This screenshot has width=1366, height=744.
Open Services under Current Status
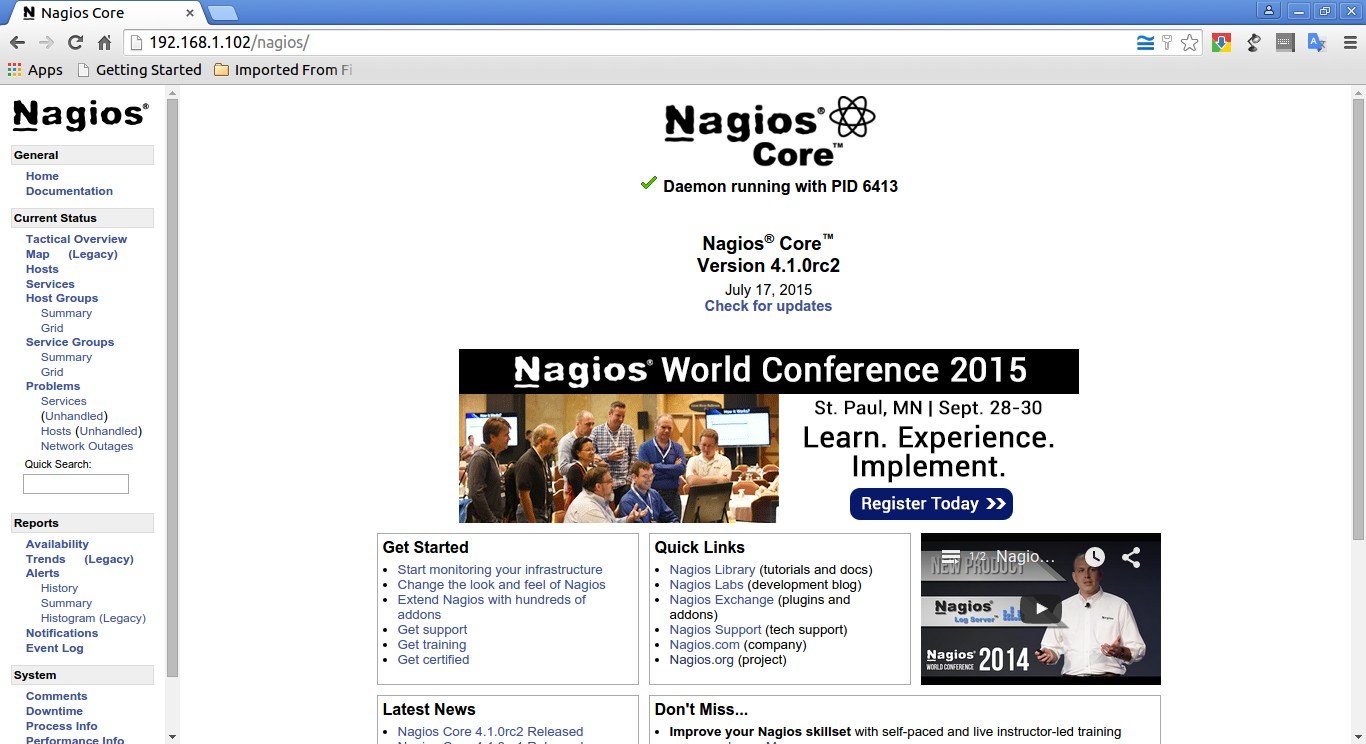50,284
